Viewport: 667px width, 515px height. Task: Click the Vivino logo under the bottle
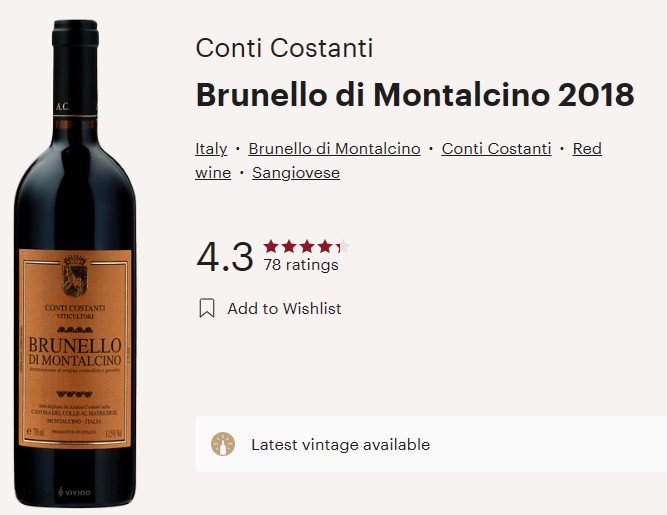(x=74, y=492)
